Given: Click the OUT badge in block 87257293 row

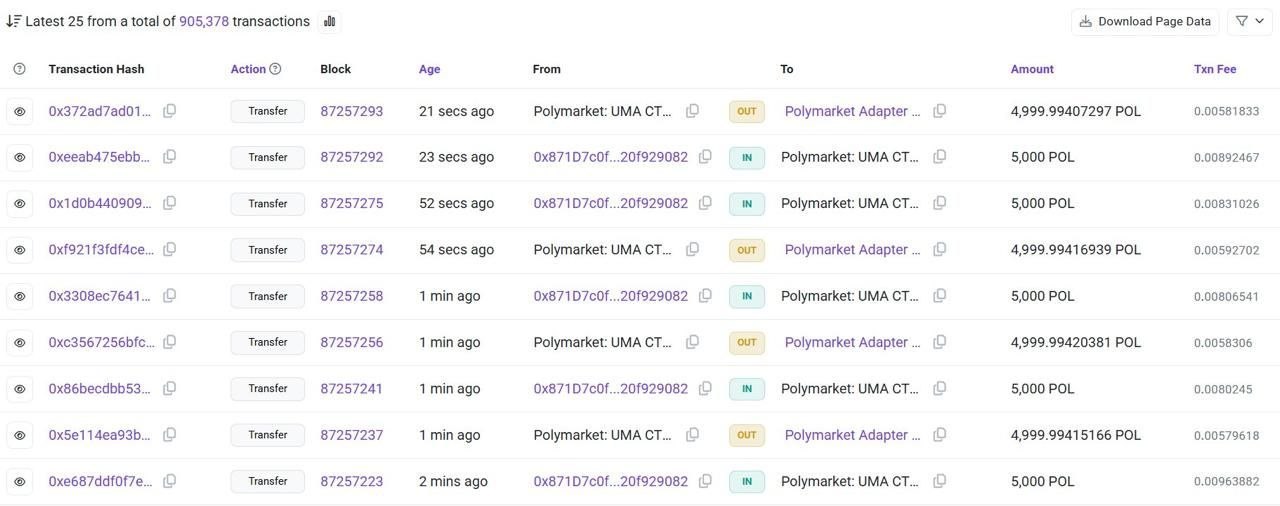Looking at the screenshot, I should point(746,111).
